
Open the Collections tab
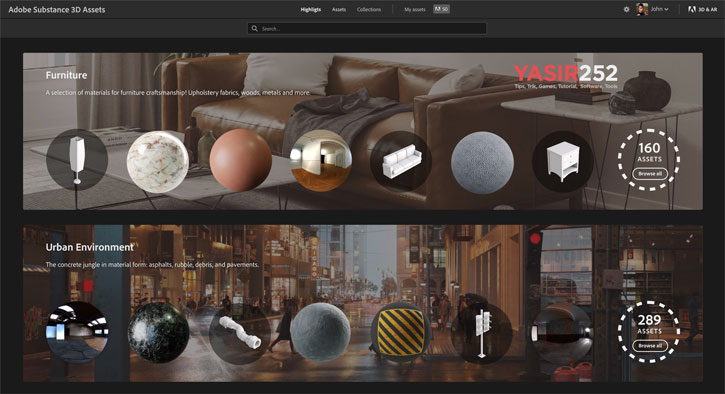click(x=369, y=9)
